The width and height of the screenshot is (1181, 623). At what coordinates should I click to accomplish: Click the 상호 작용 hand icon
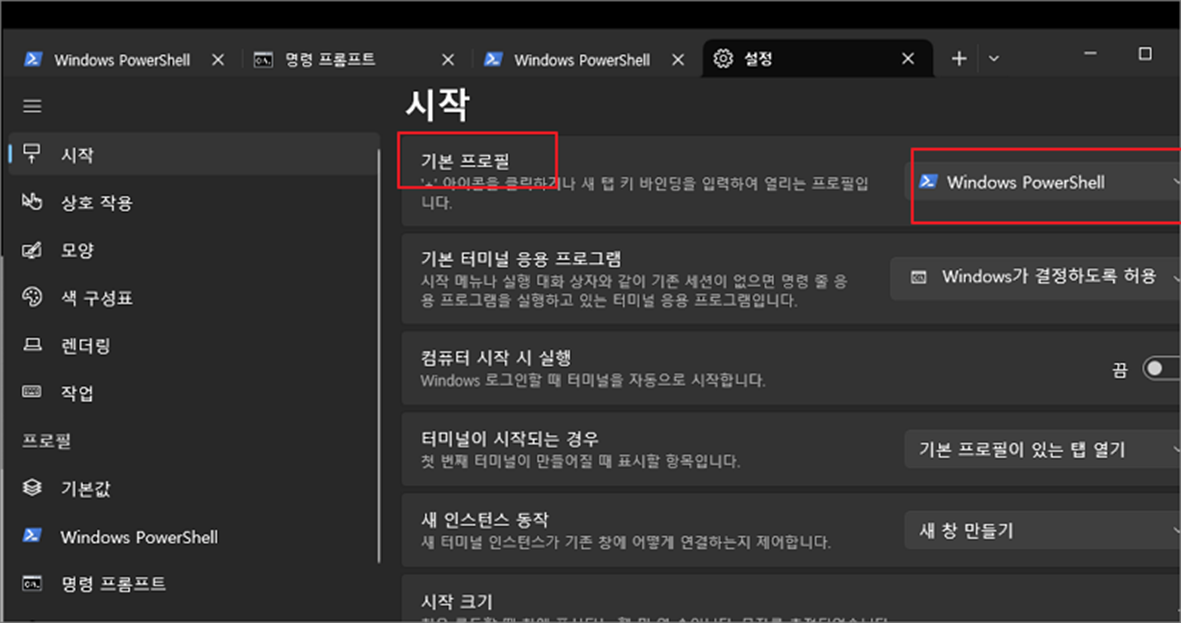pos(32,202)
